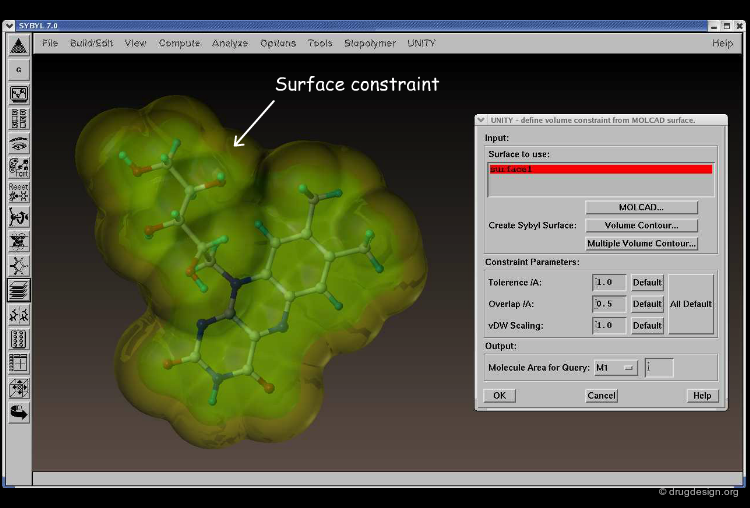Reset Overlap with its Default button

point(647,304)
